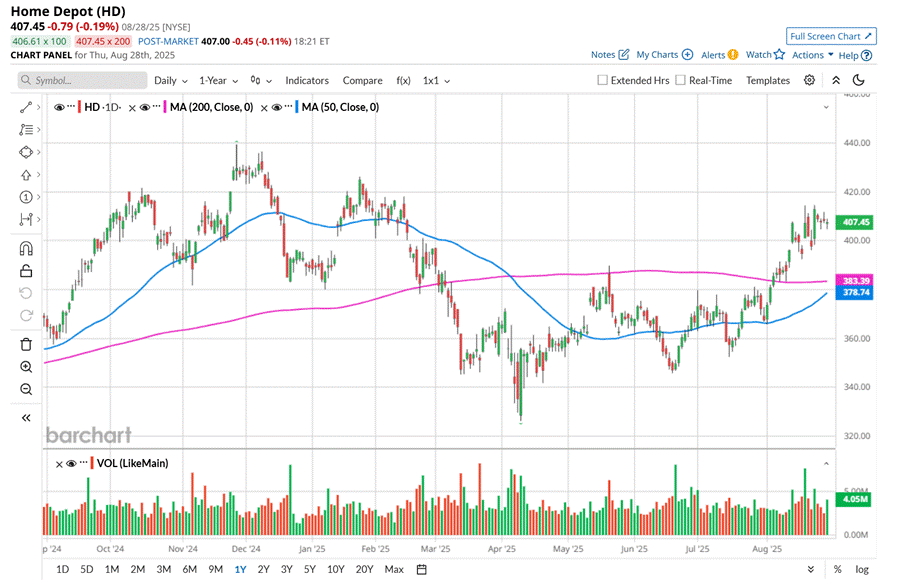Image resolution: width=904 pixels, height=586 pixels.
Task: Open HD series options menu
Action: coord(70,107)
